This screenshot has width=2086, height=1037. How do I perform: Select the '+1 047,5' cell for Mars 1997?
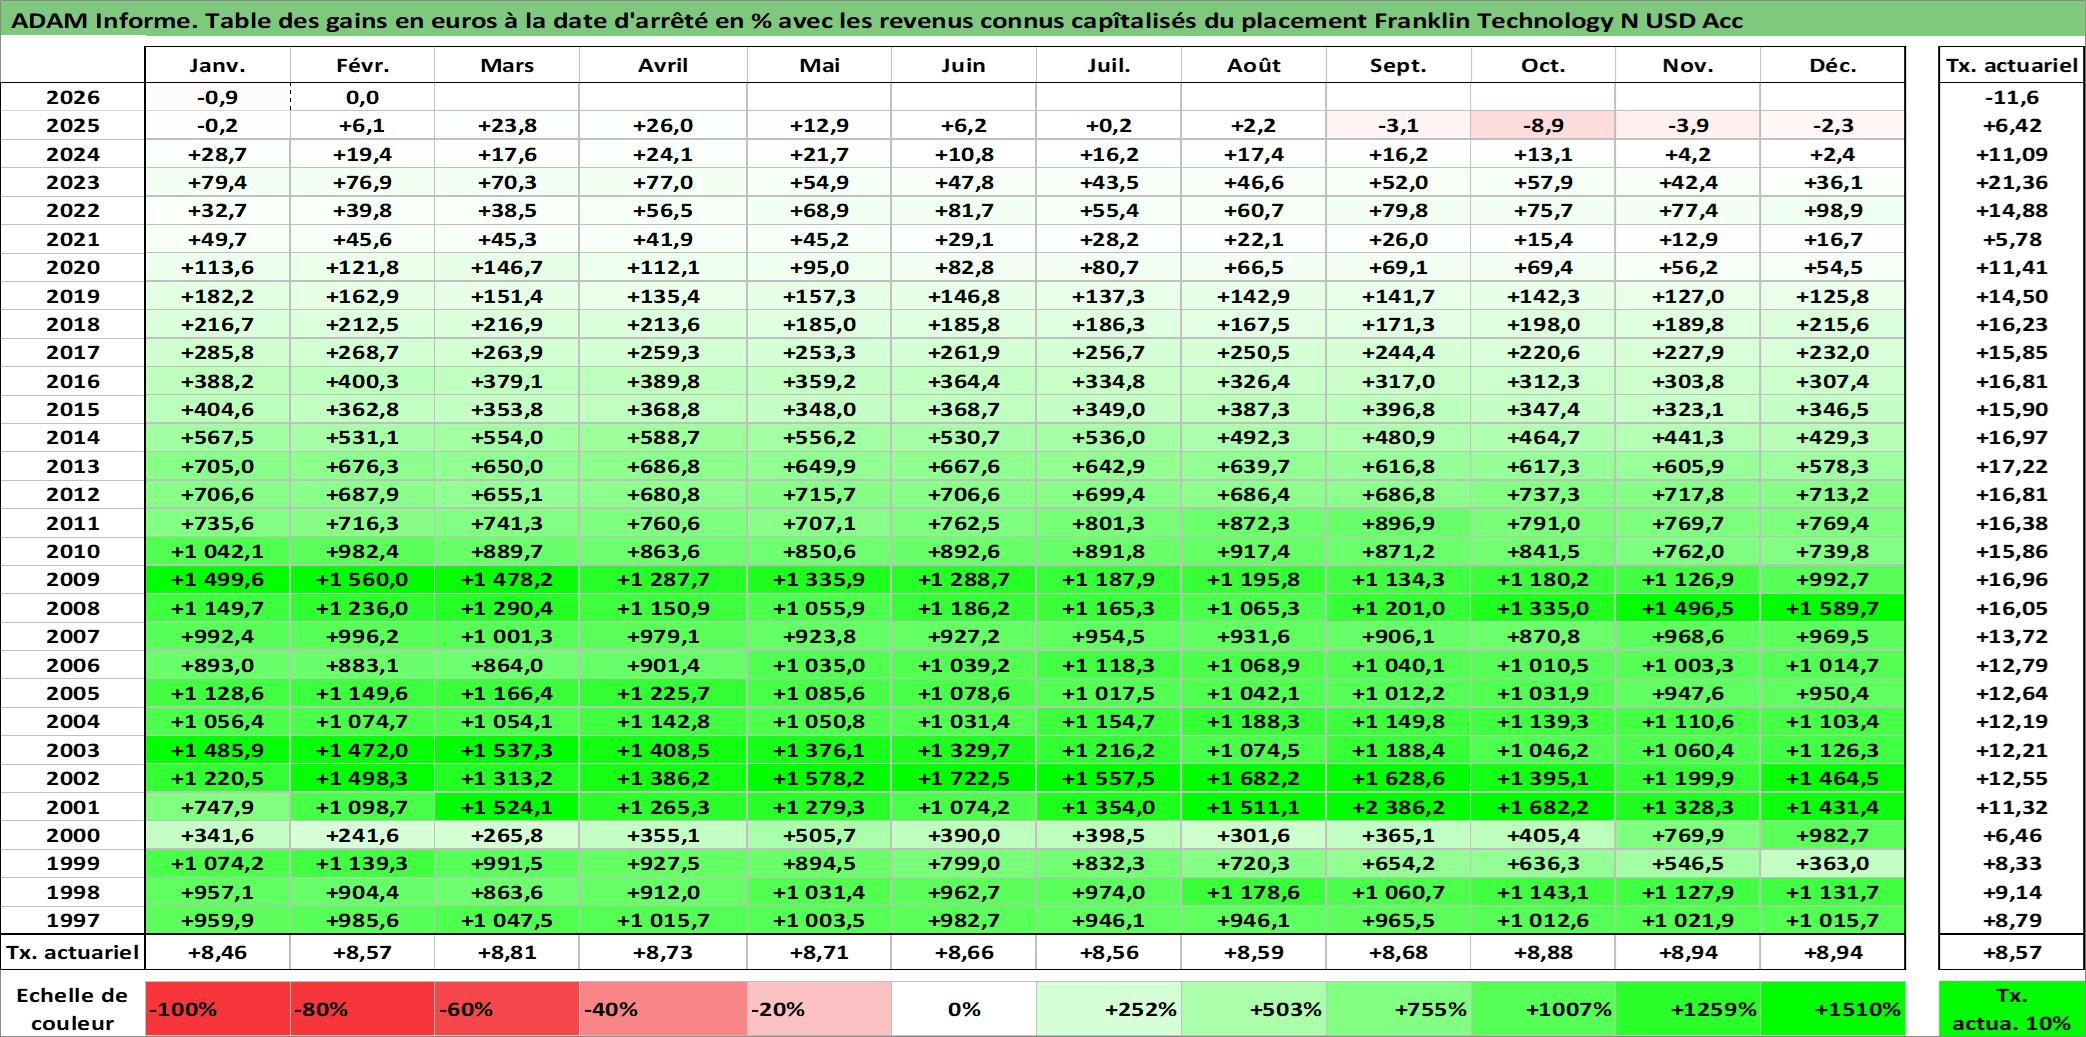coord(507,920)
